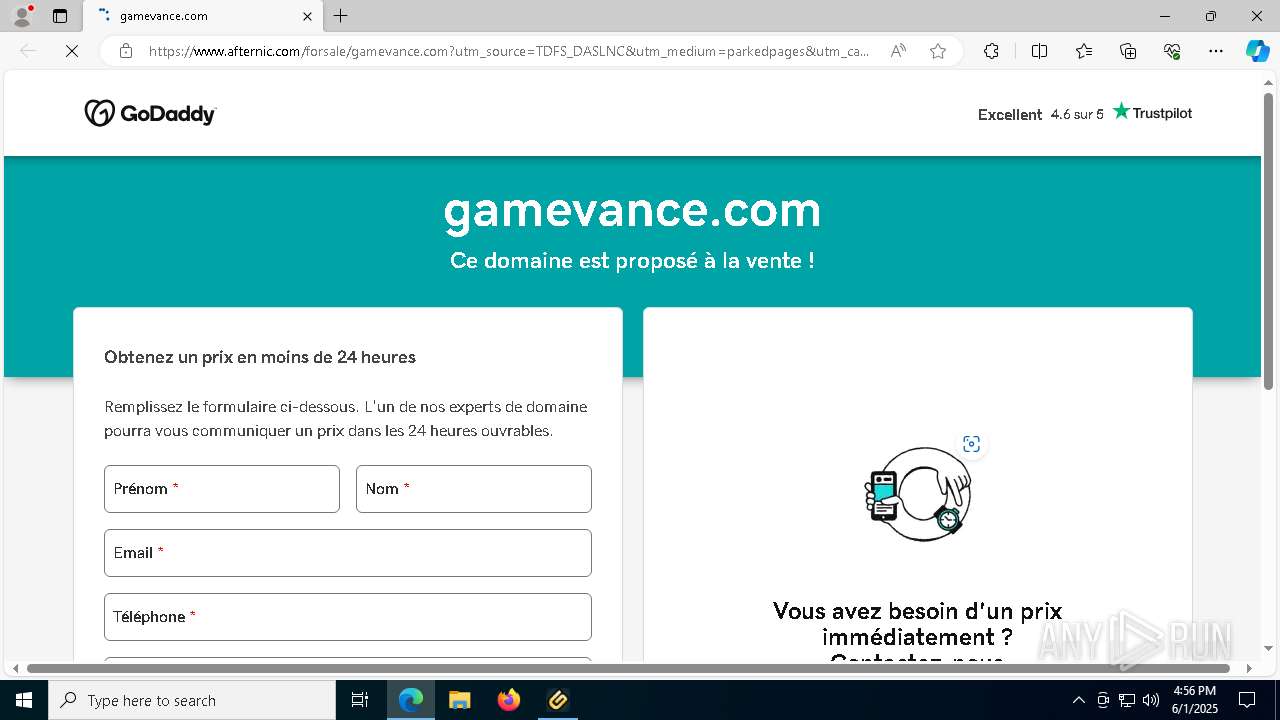Screen dimensions: 1280x720
Task: Open the volume control tray icon
Action: click(x=1151, y=700)
